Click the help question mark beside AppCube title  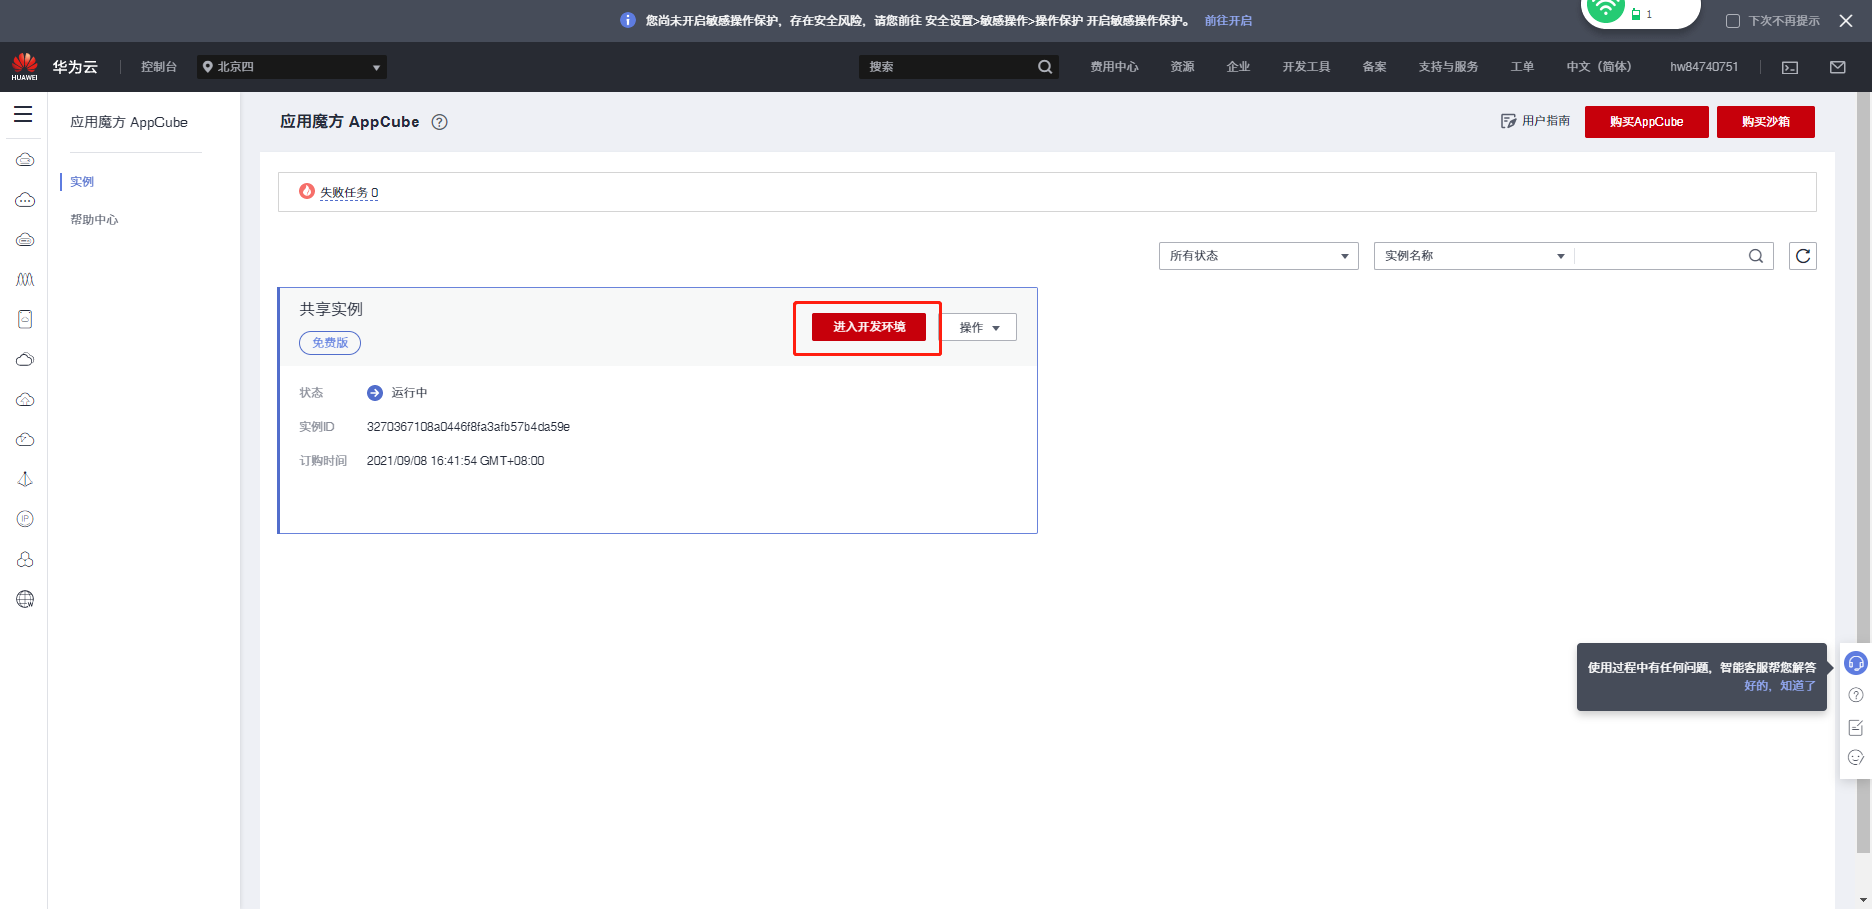[x=439, y=122]
